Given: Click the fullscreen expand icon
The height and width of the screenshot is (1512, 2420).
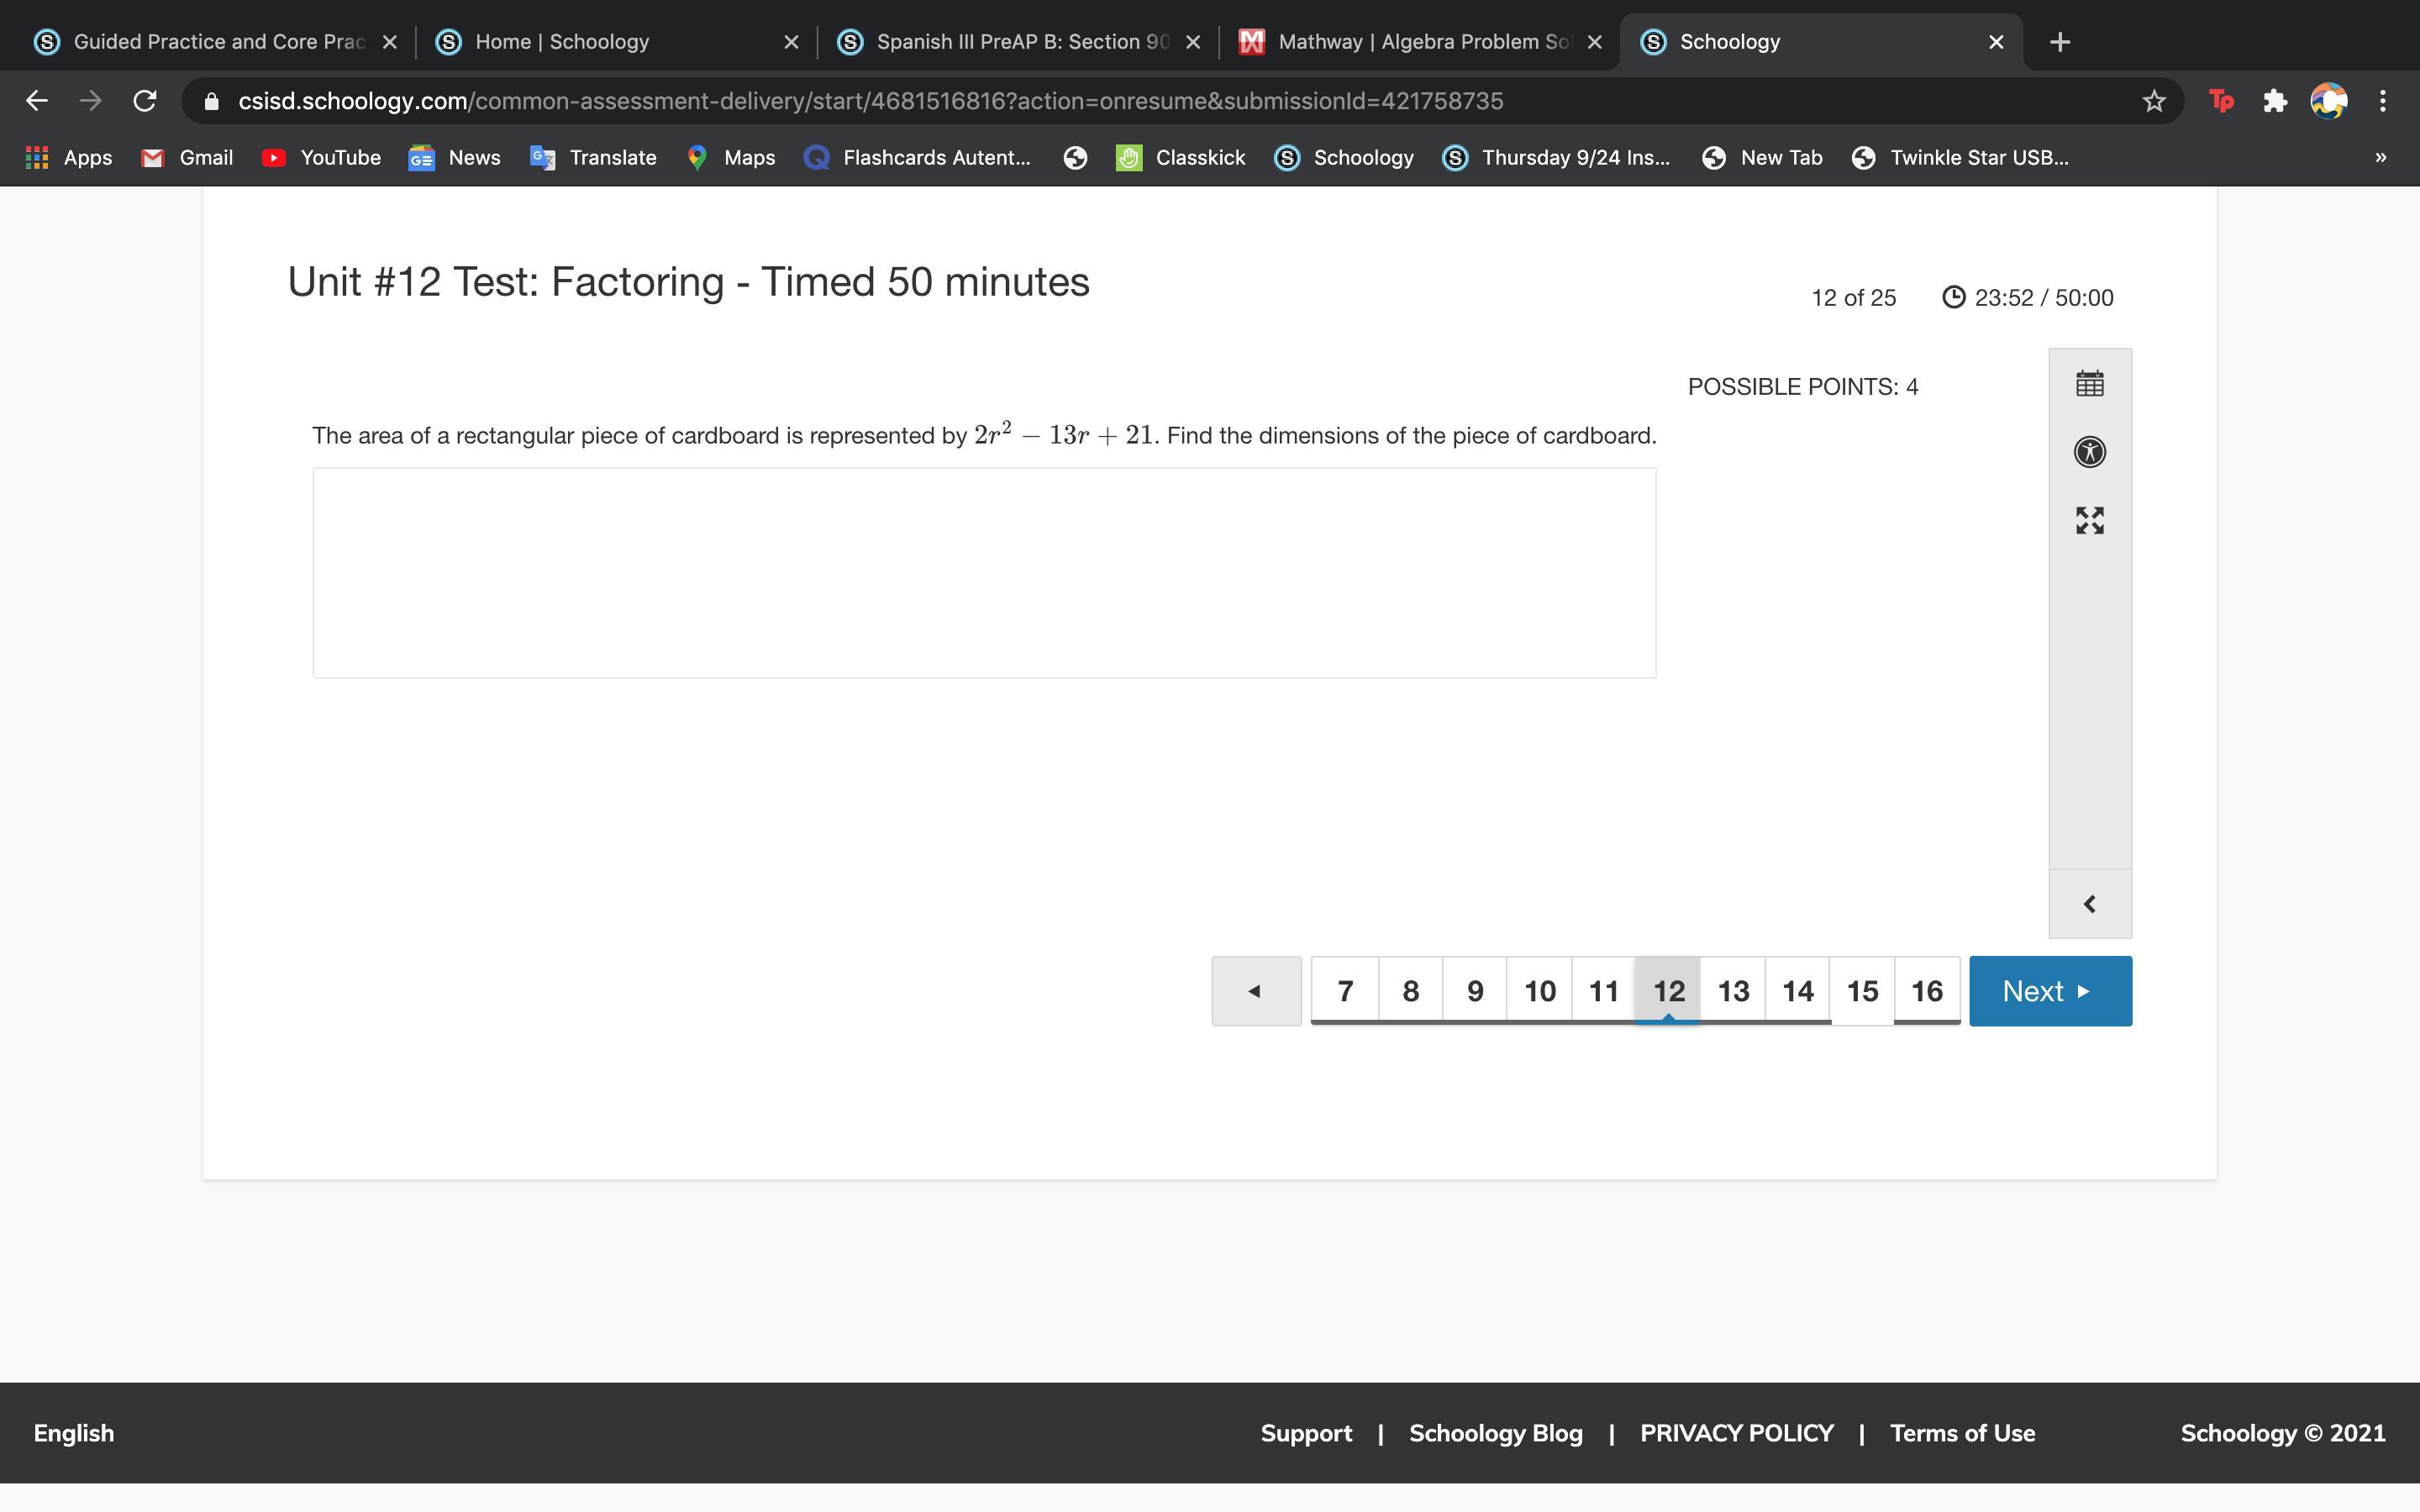Looking at the screenshot, I should coord(2089,520).
